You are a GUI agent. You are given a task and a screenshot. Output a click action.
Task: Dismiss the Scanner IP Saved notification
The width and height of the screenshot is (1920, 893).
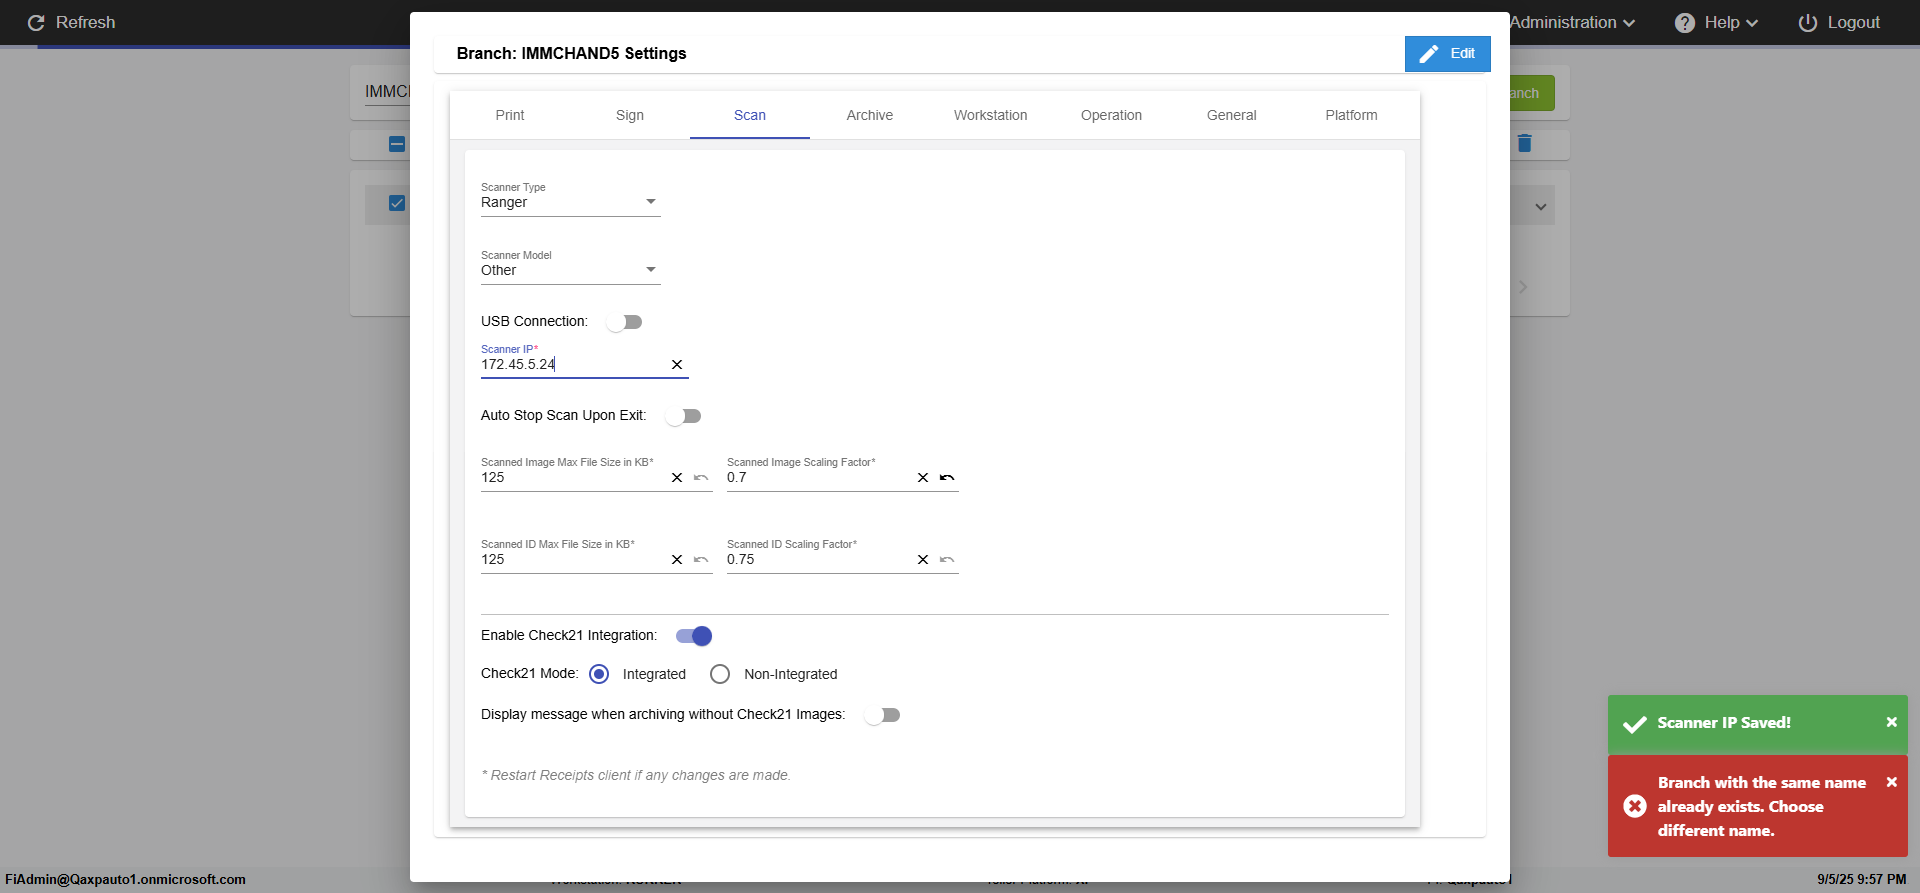tap(1891, 722)
